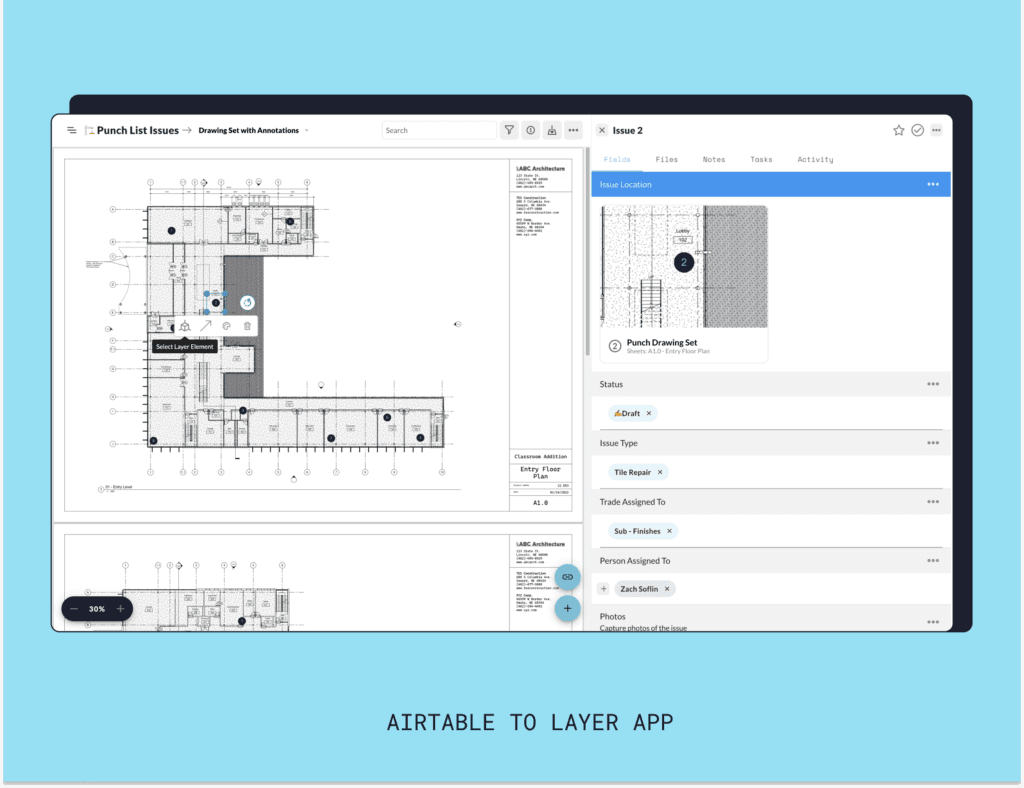Click the Punch List Issues title

[138, 131]
